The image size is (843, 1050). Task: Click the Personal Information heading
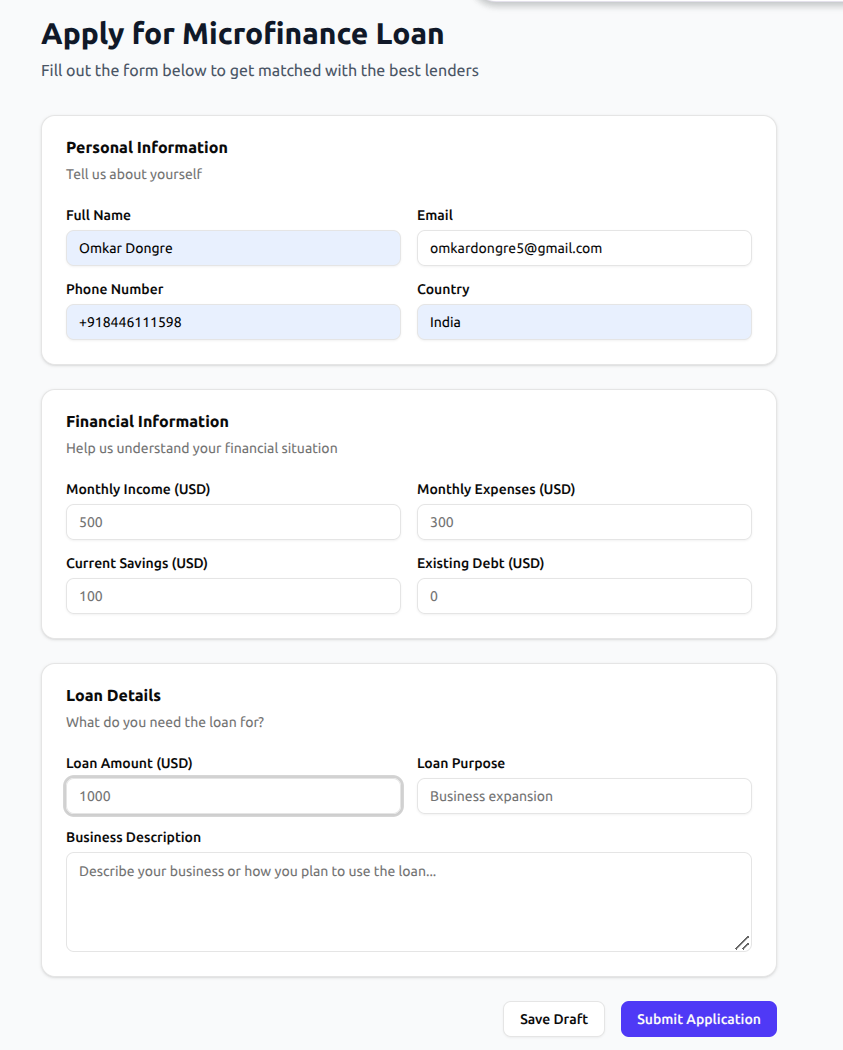coord(147,147)
